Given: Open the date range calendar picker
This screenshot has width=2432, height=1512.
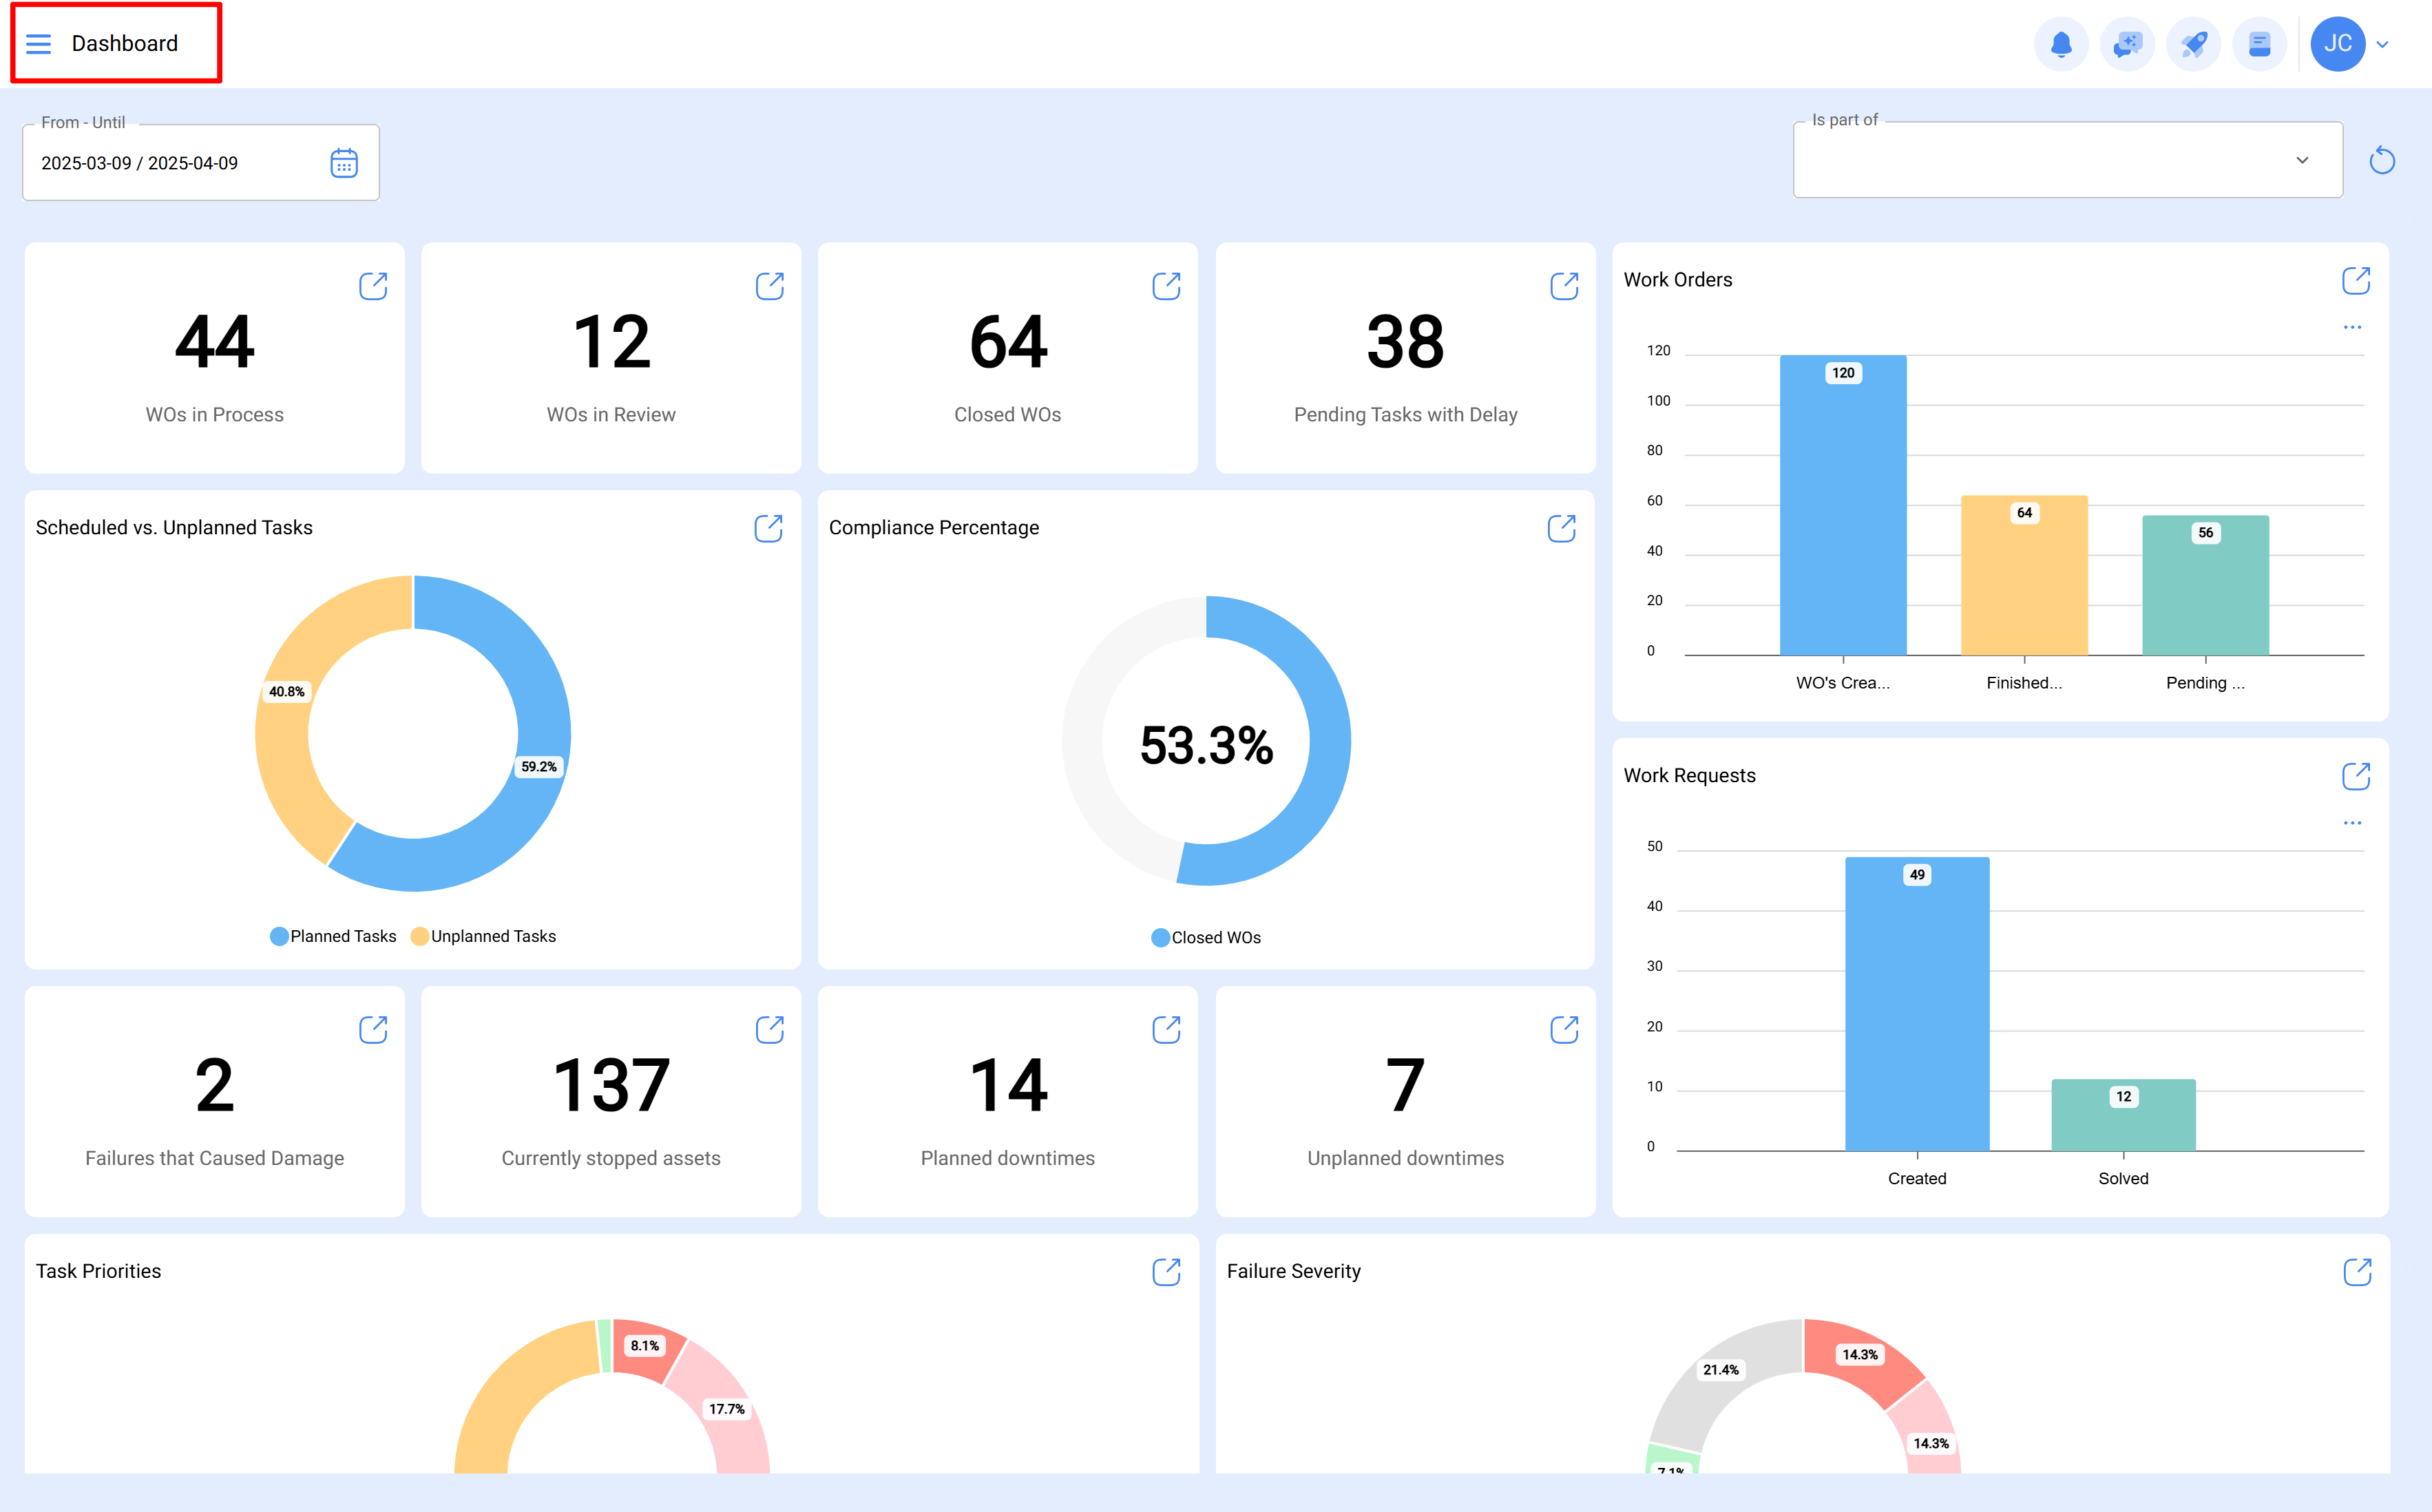Looking at the screenshot, I should (x=344, y=163).
